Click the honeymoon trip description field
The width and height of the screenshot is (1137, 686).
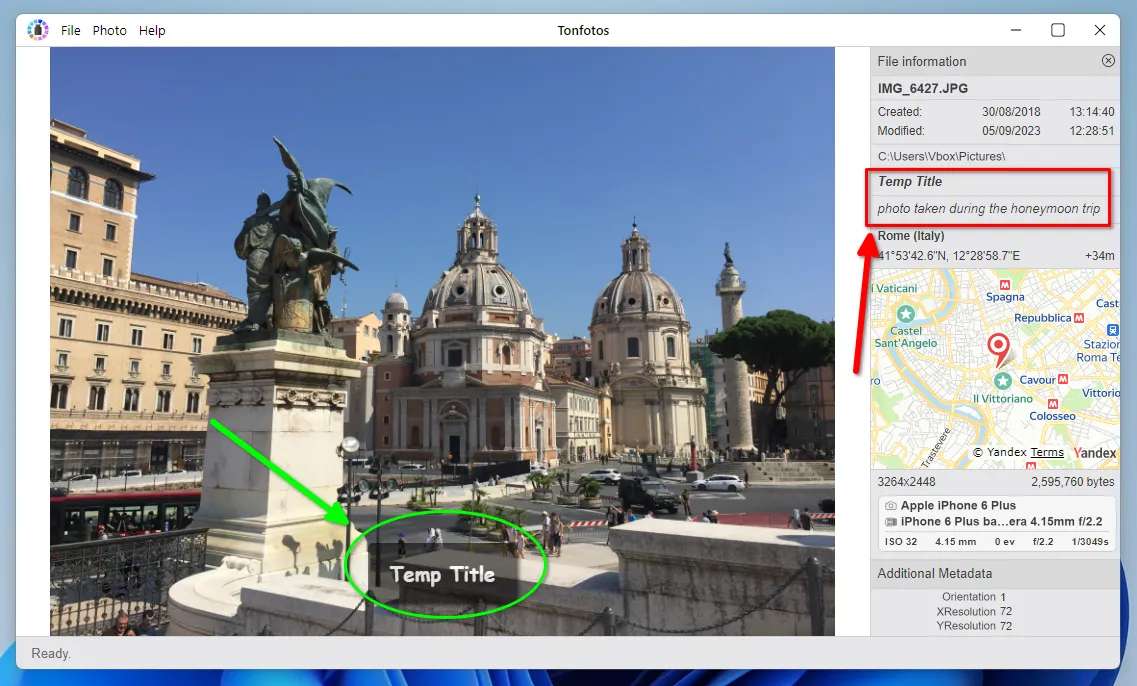pos(988,209)
